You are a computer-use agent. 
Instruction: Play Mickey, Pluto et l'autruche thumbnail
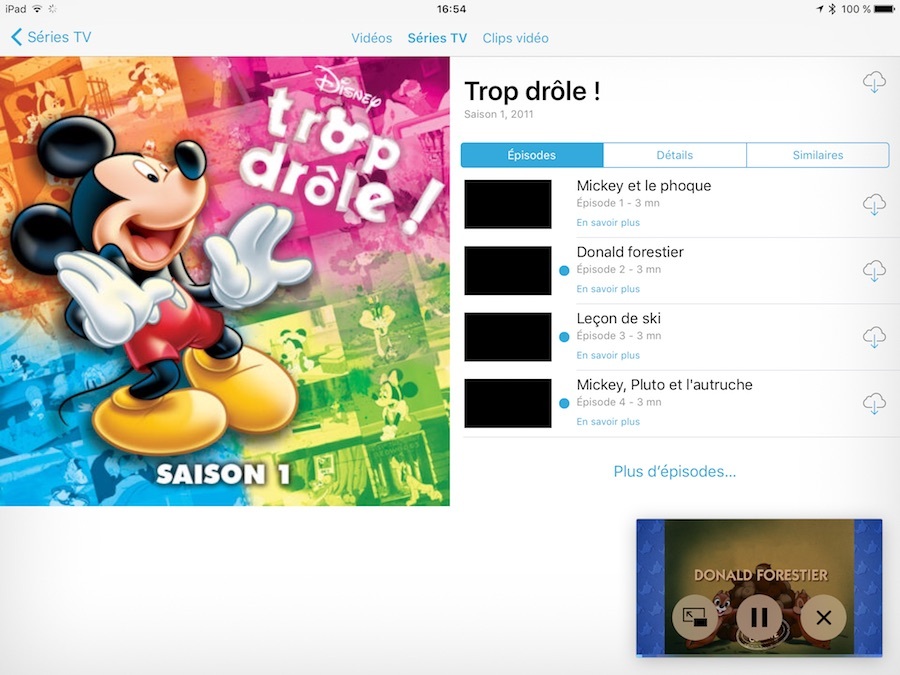pos(508,404)
